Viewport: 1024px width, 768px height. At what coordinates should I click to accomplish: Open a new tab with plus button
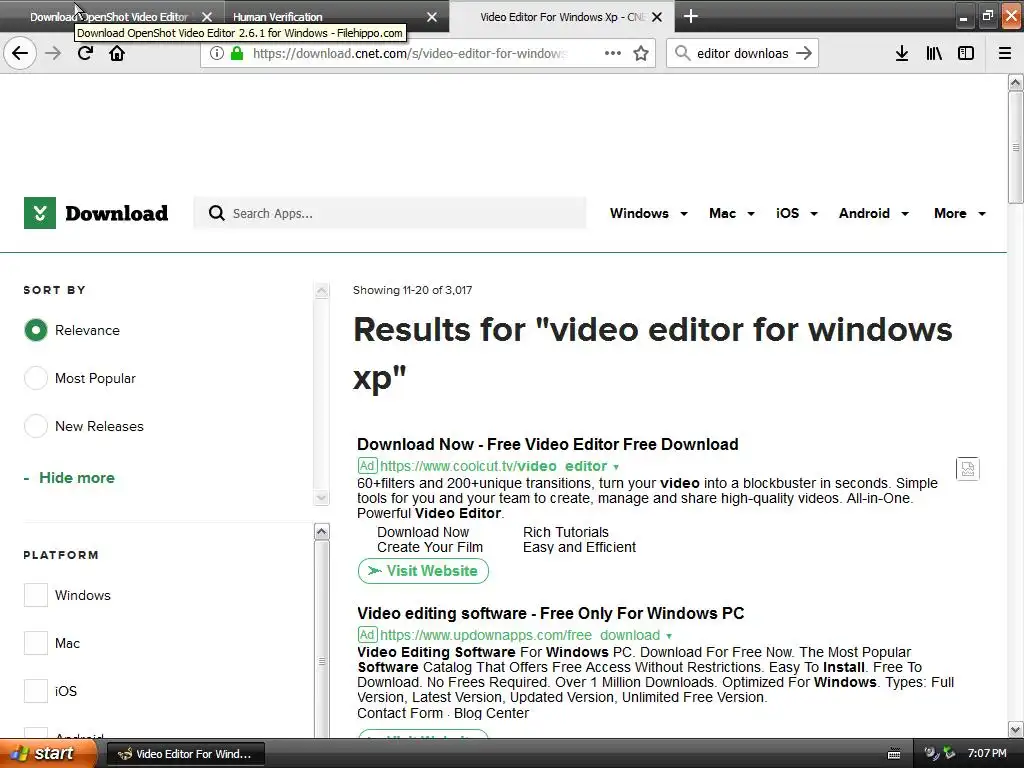point(691,16)
